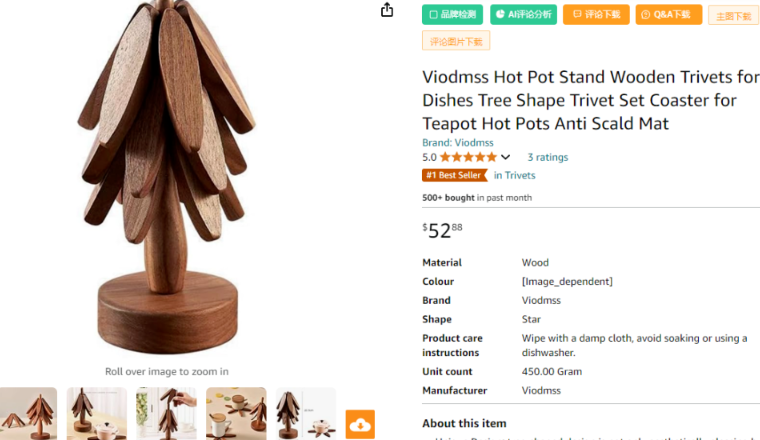Select the thumbnail with cups on trivets
Screen dimensions: 760x440
click(236, 414)
